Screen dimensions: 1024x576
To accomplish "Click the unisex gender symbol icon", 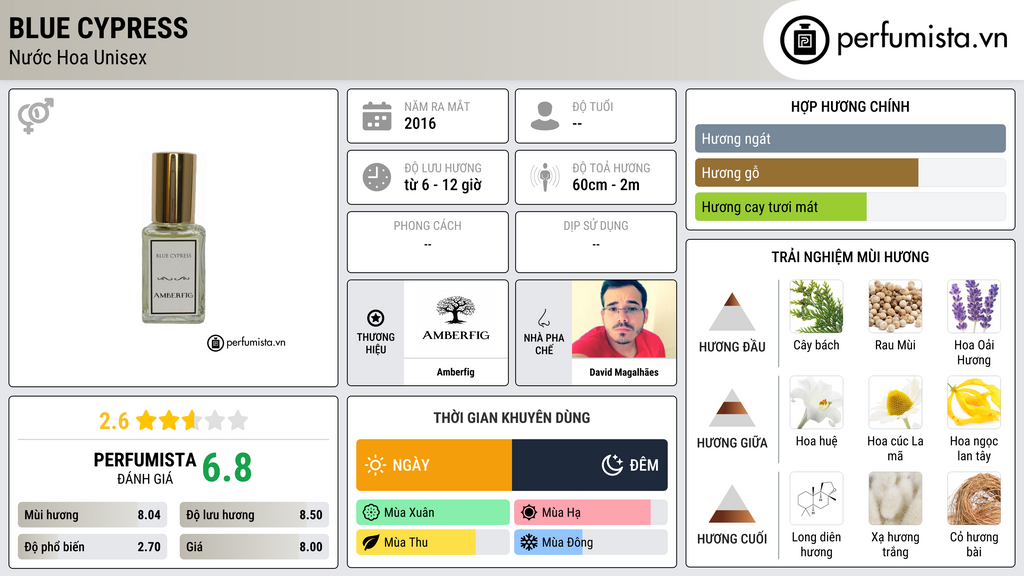I will (x=36, y=116).
